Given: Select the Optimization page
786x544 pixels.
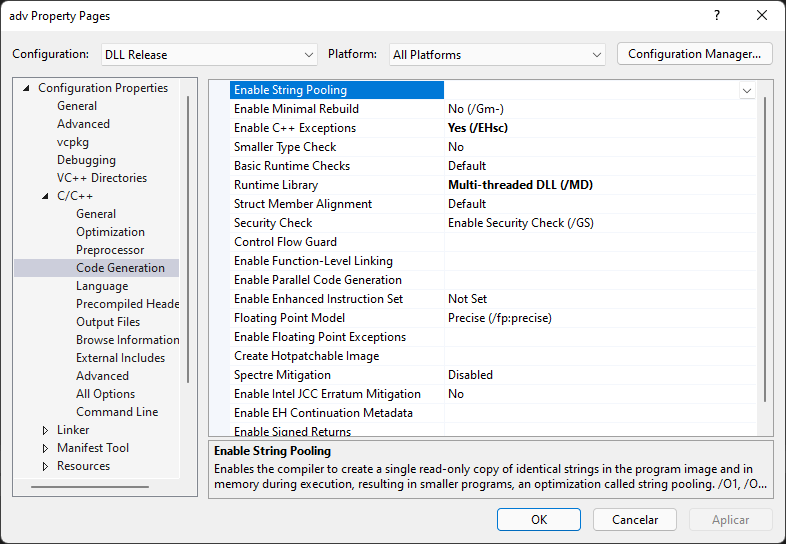Looking at the screenshot, I should [x=110, y=232].
